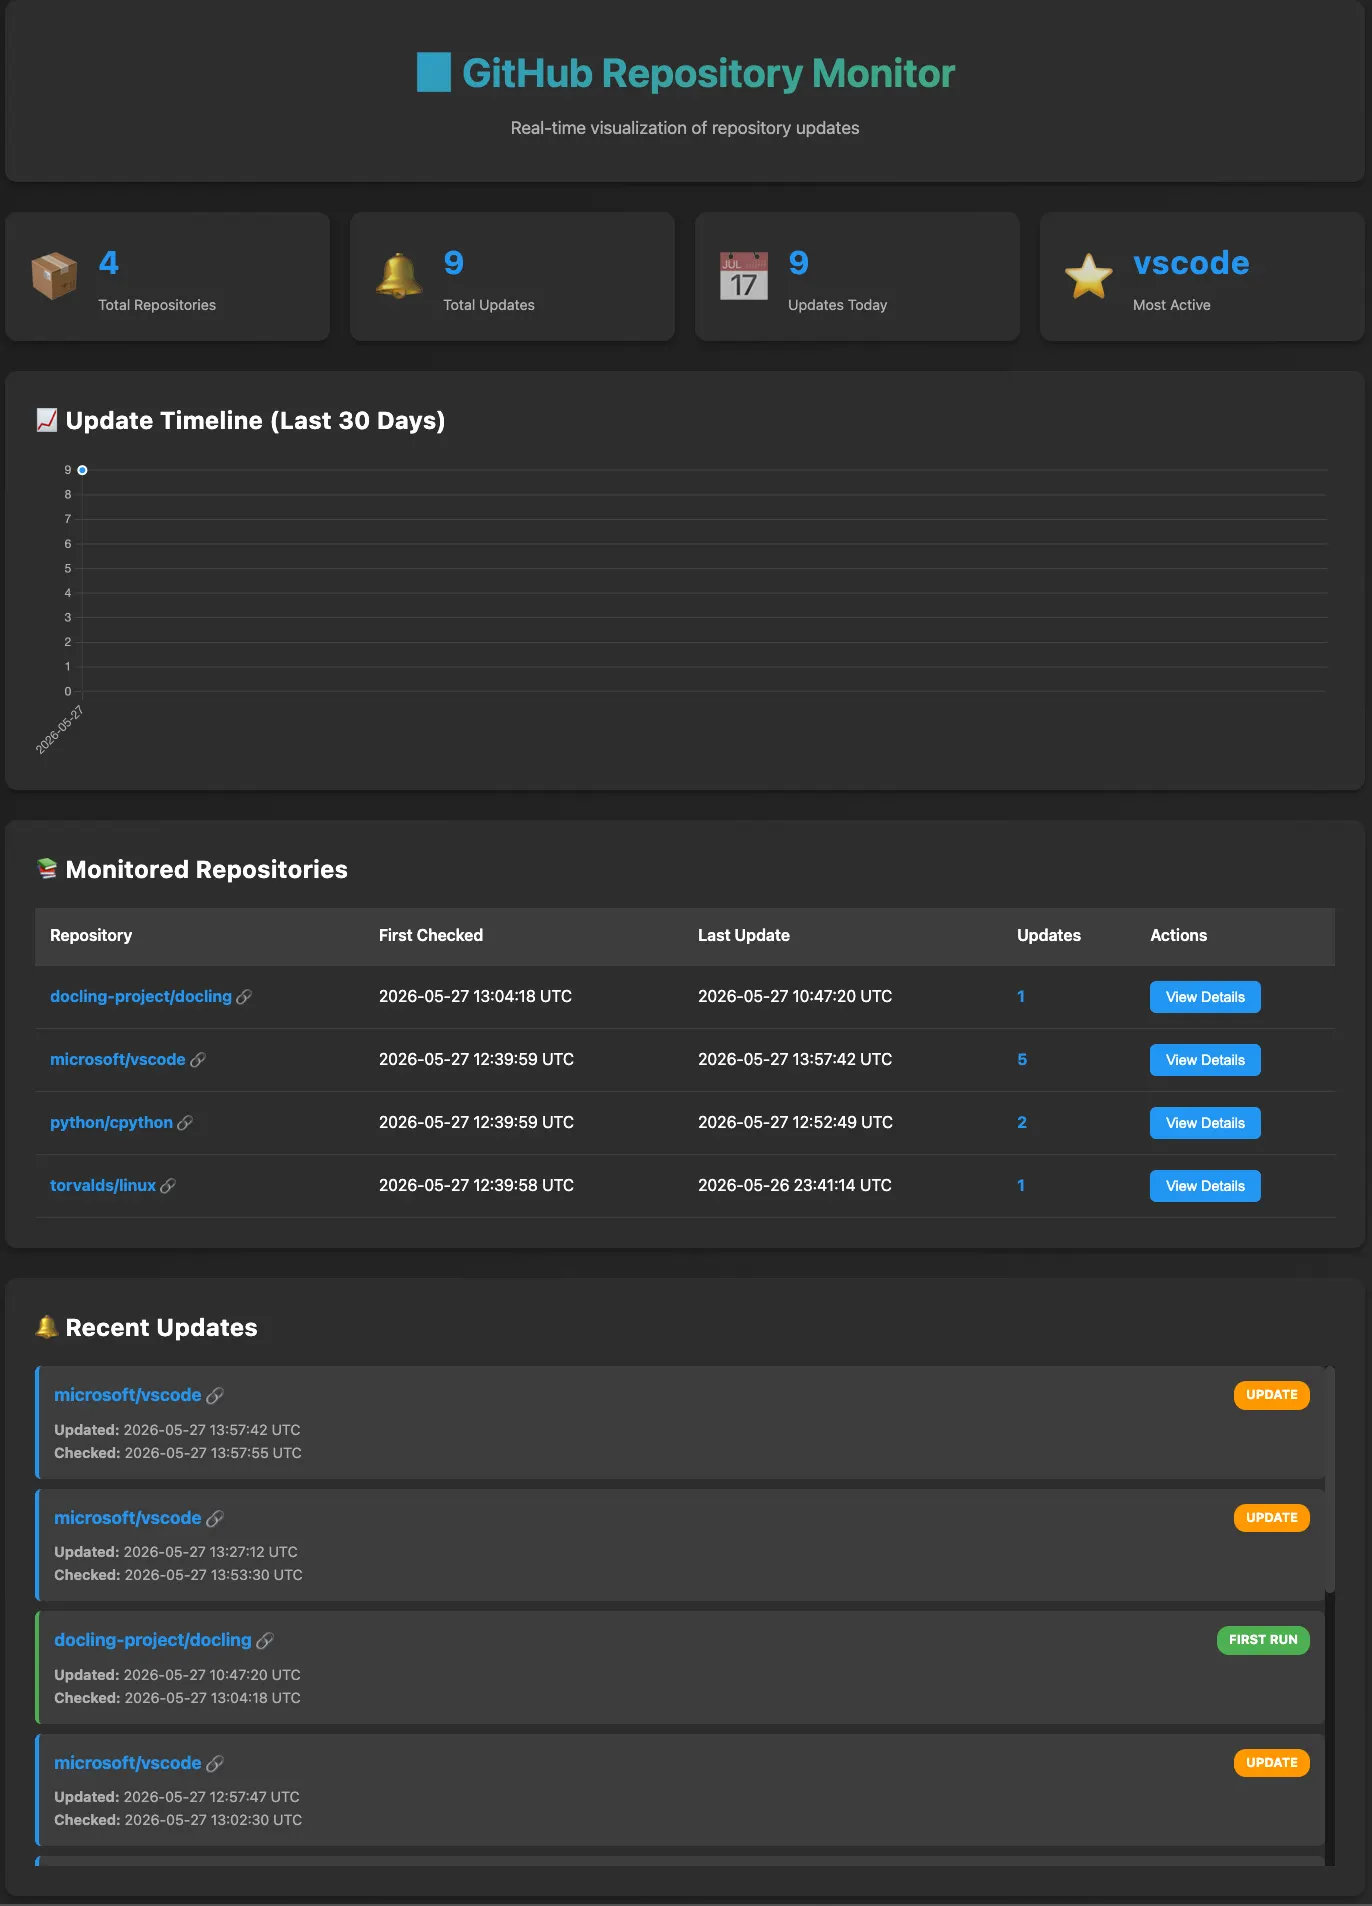Click the 2026-05-27 date label on chart axis
This screenshot has height=1906, width=1372.
[60, 730]
